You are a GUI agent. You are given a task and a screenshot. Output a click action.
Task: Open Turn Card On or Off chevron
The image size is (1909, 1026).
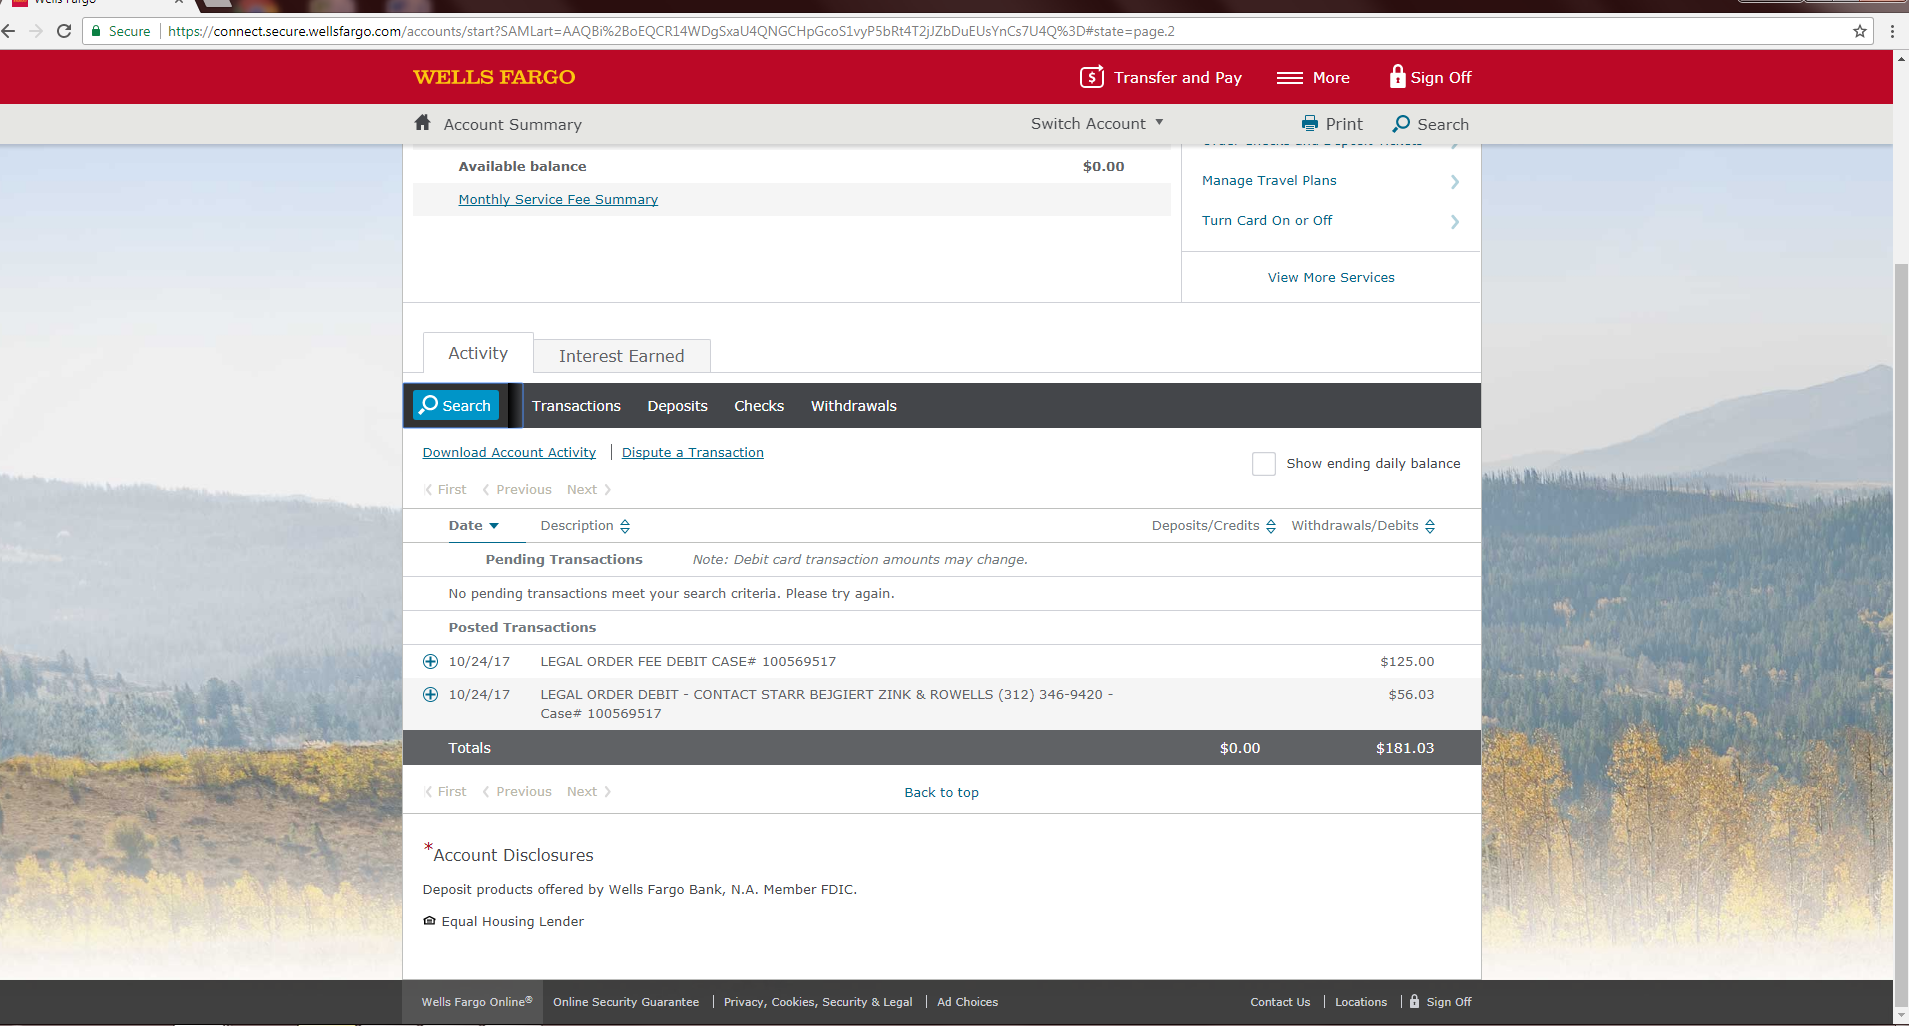coord(1455,221)
